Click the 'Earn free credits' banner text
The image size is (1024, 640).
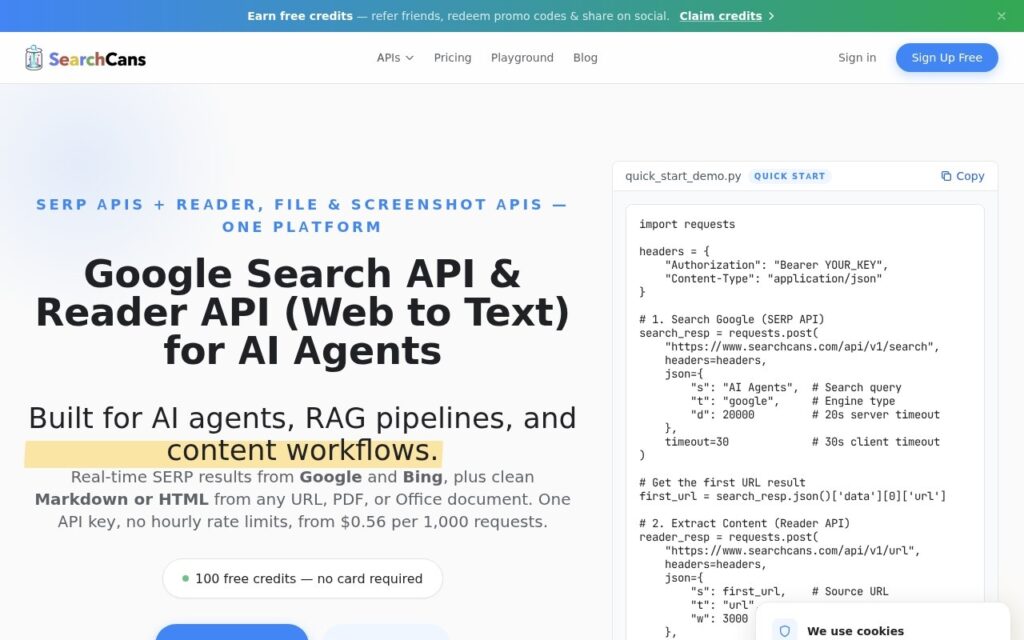(300, 16)
